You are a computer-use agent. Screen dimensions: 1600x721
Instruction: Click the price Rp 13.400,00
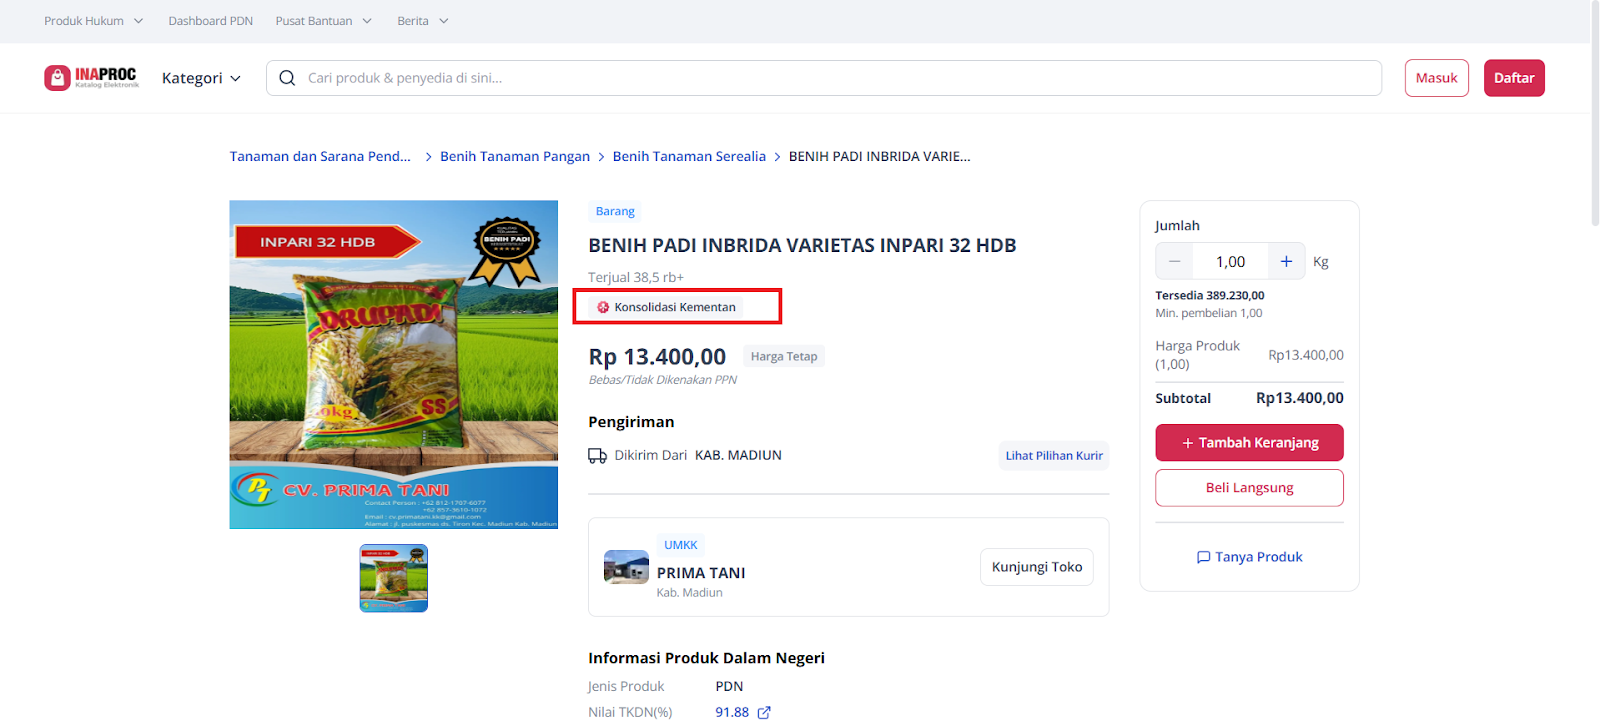coord(657,357)
